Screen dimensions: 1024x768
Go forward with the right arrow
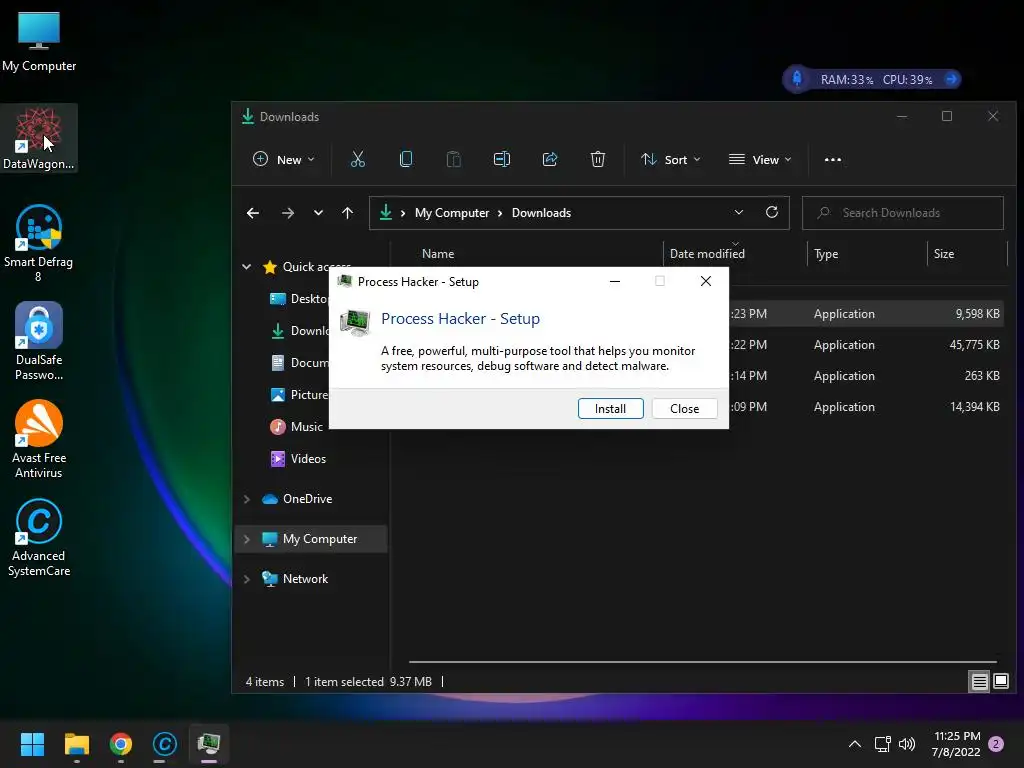pyautogui.click(x=287, y=213)
